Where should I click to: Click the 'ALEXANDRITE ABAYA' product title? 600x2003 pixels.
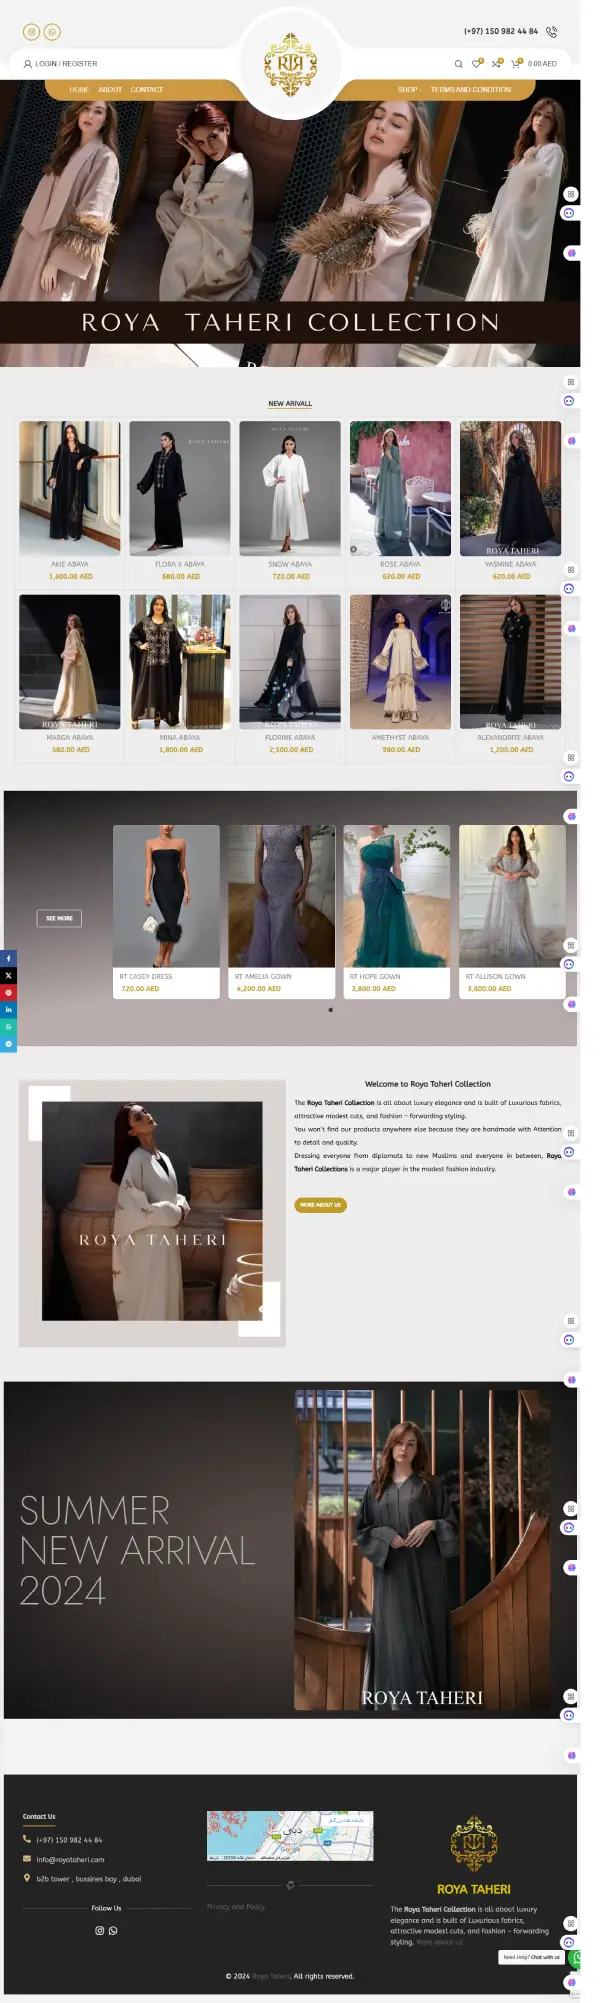coord(511,738)
